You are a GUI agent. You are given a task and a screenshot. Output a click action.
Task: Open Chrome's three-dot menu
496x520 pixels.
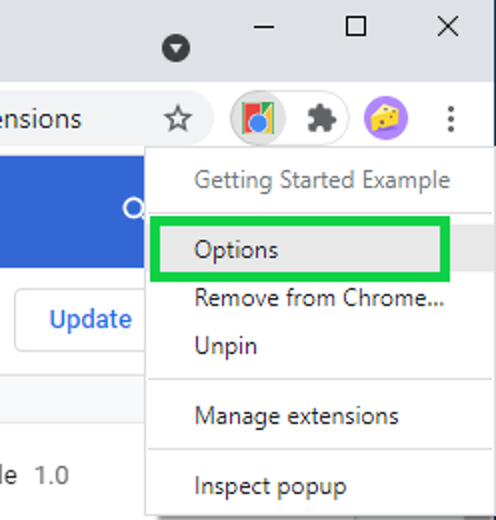pos(451,119)
